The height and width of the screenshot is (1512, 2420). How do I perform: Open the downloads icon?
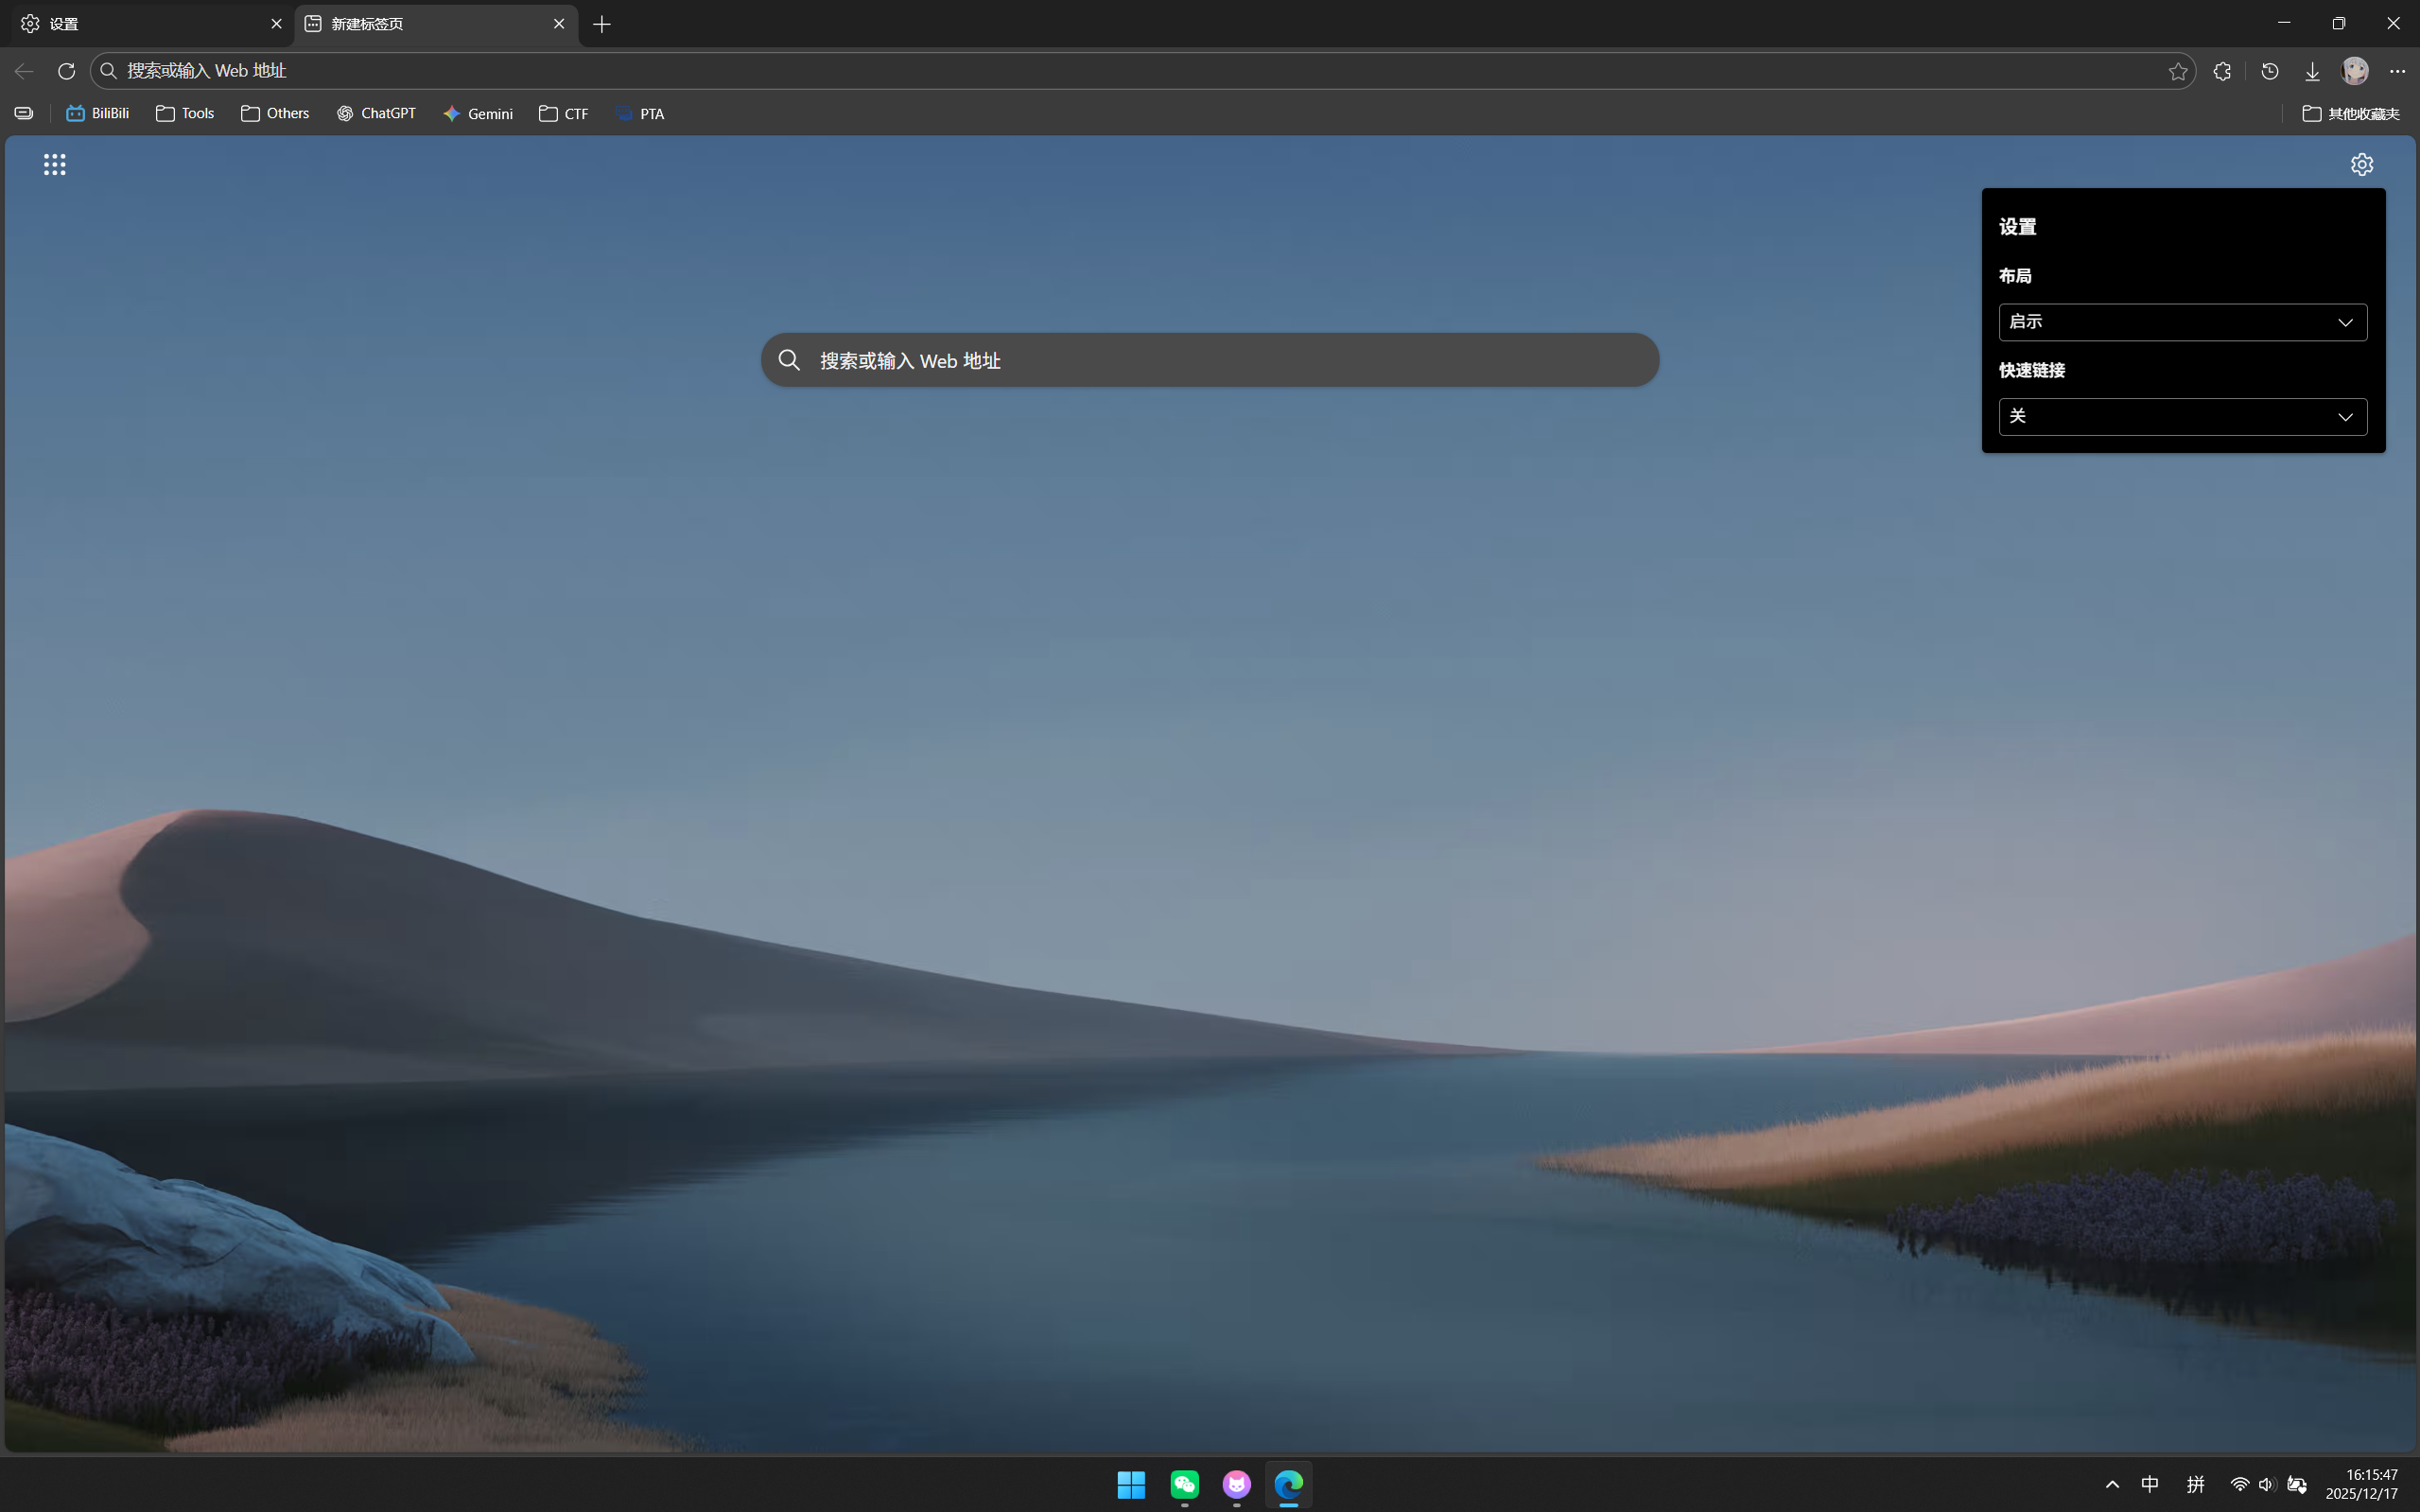pos(2312,71)
